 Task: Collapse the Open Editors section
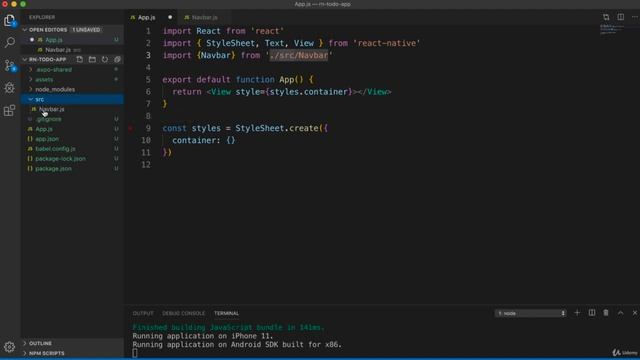(25, 30)
